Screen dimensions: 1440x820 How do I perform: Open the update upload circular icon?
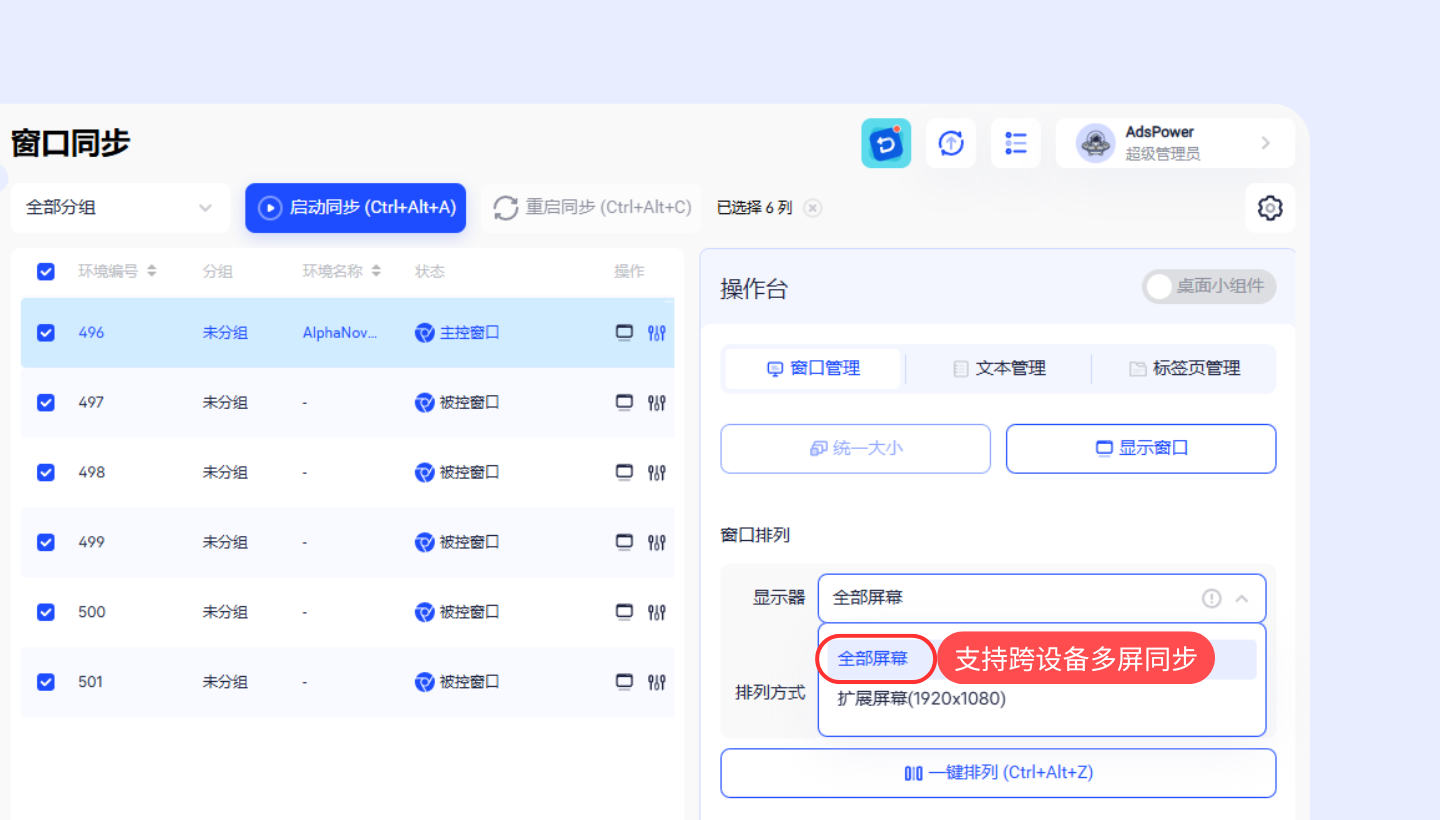click(x=951, y=143)
